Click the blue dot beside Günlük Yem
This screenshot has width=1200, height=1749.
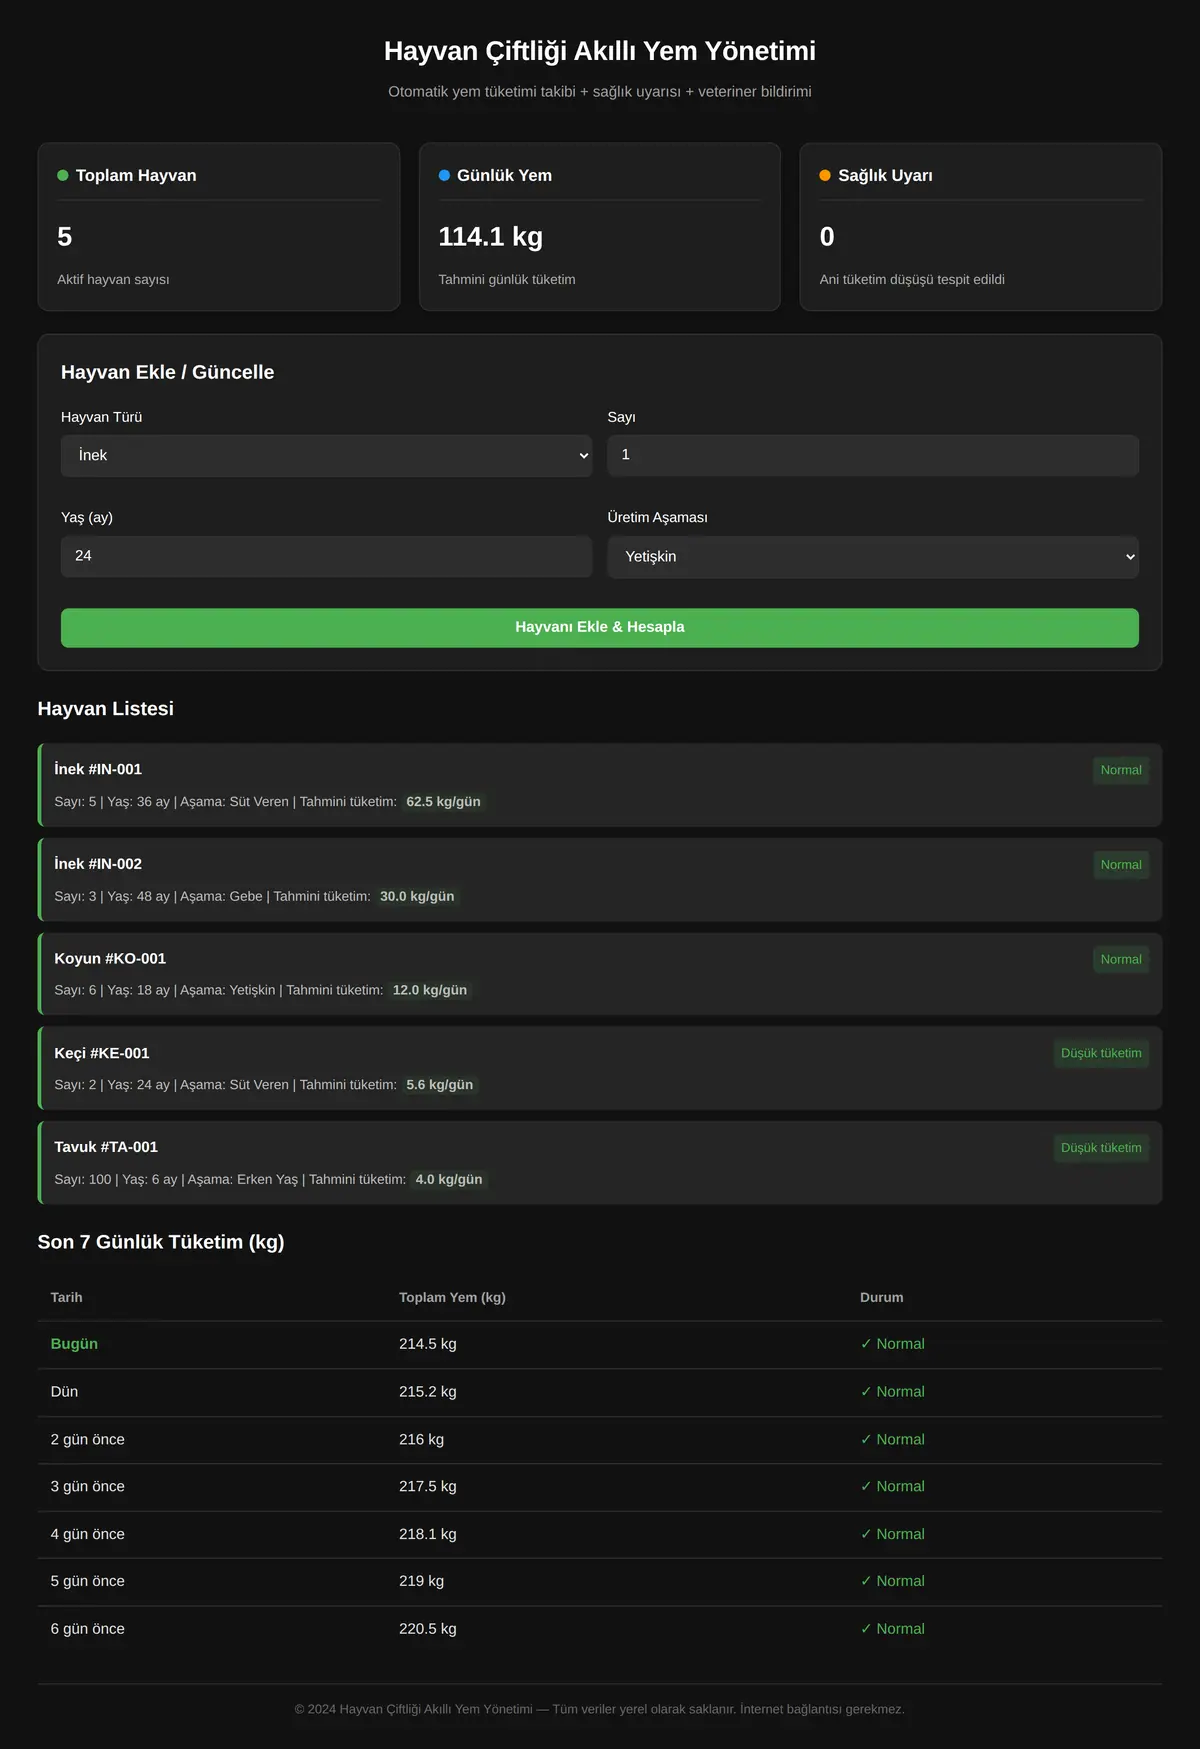tap(444, 175)
